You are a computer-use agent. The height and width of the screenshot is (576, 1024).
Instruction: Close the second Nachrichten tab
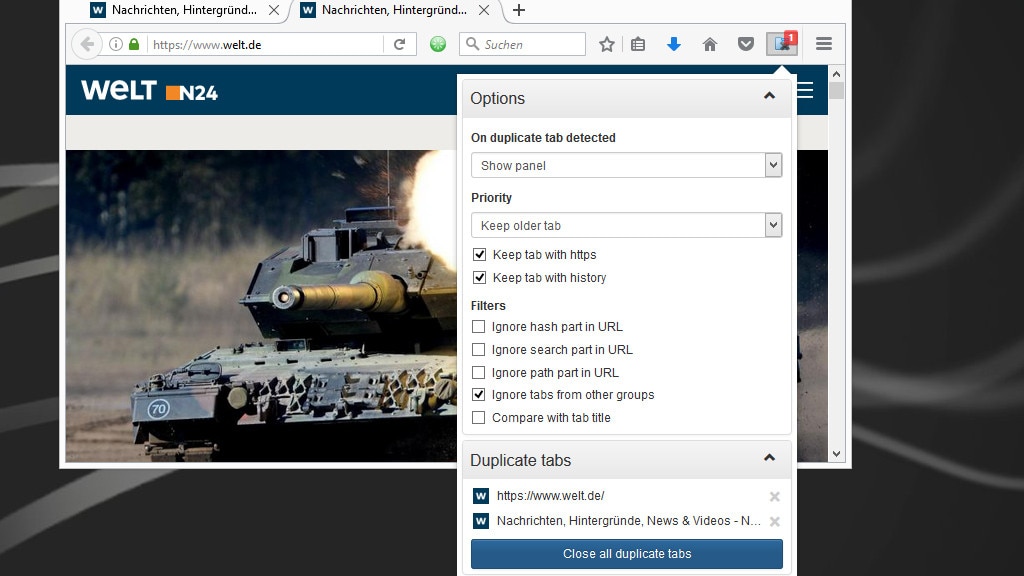tap(484, 11)
